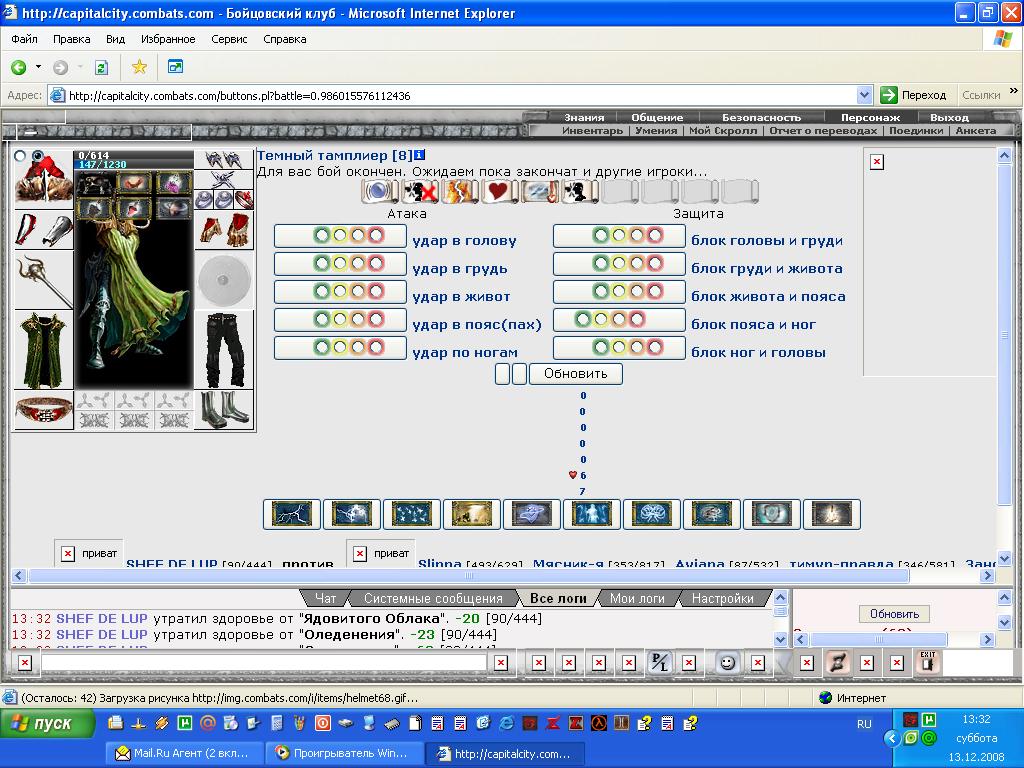Expand hidden system tray icons arrow
Screen dimensions: 1024x768
(x=891, y=739)
